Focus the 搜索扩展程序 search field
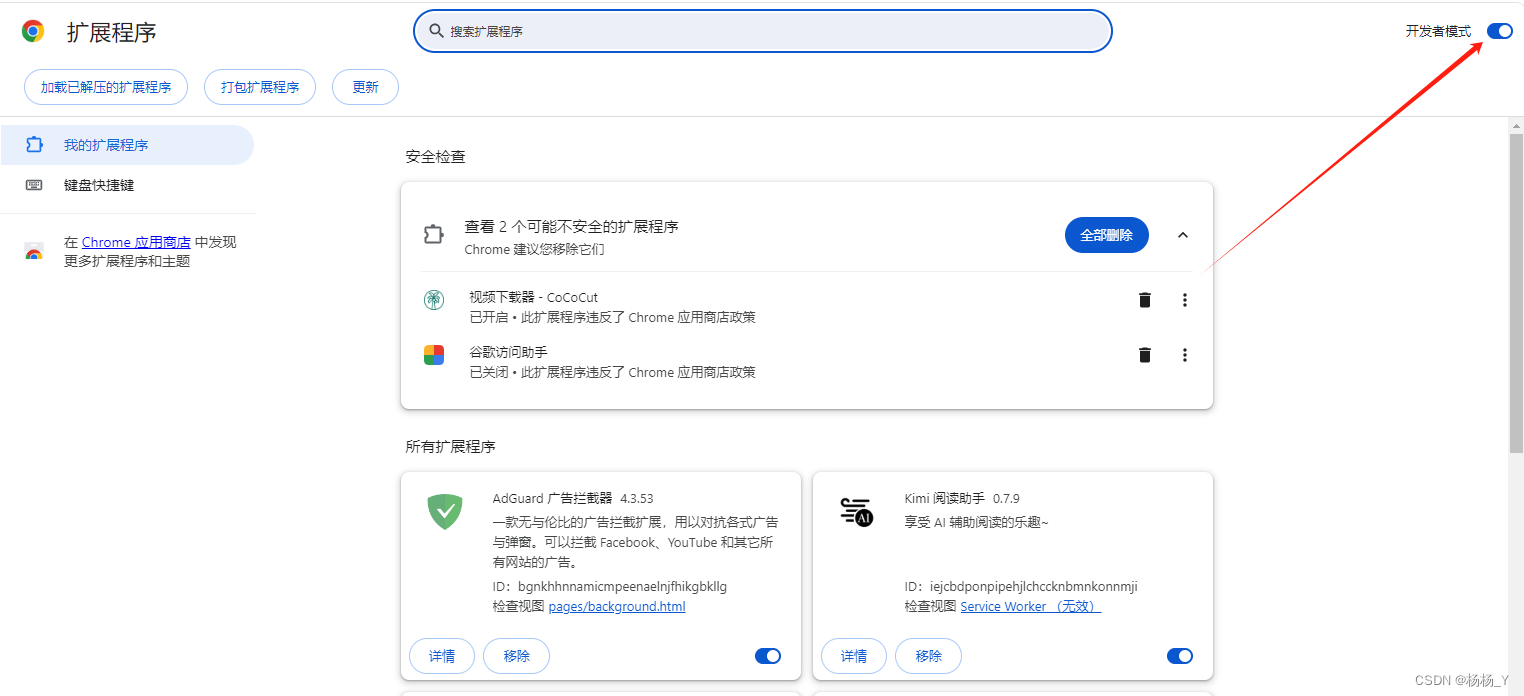The height and width of the screenshot is (696, 1524). [763, 31]
